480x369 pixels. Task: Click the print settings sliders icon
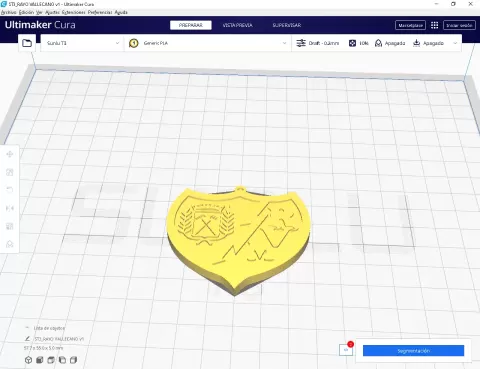[x=301, y=43]
